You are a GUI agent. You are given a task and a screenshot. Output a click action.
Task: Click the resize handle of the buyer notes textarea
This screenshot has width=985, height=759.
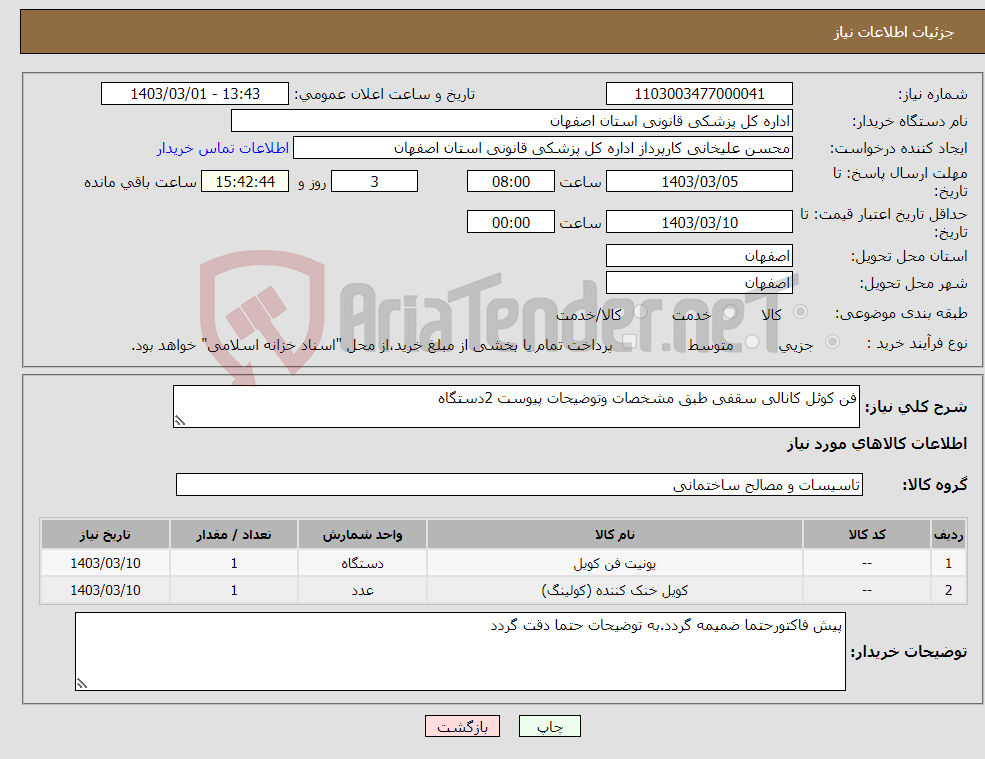point(82,684)
